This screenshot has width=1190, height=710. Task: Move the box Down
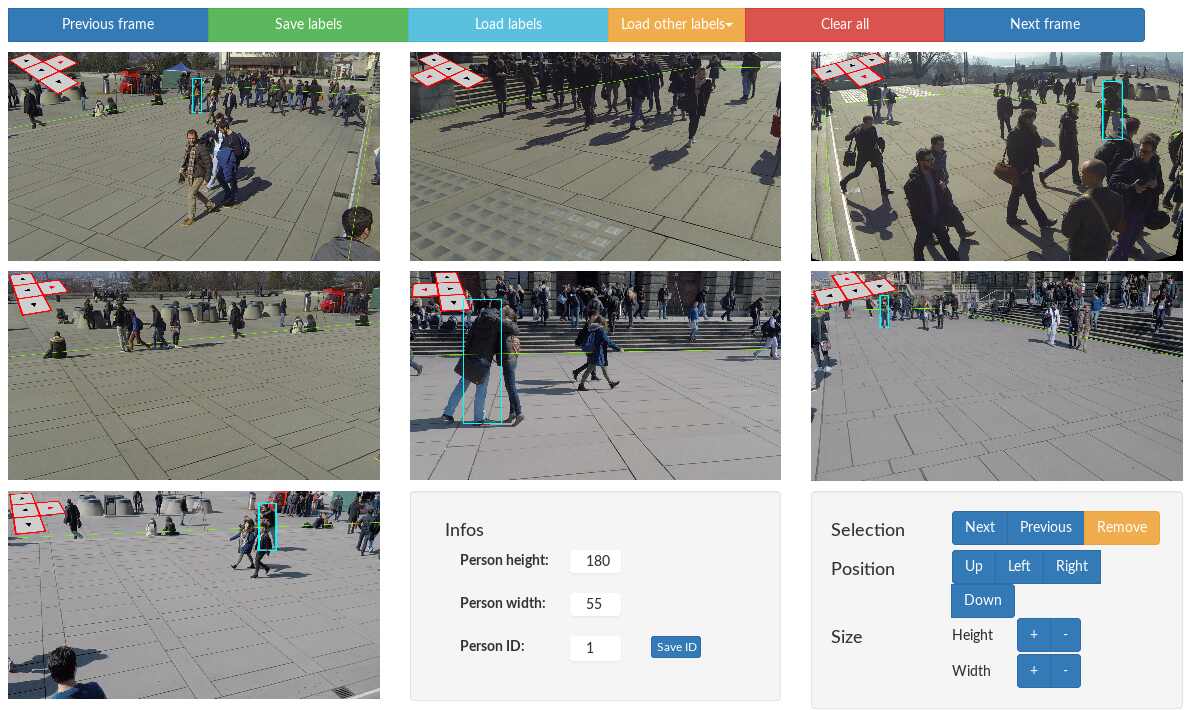click(x=983, y=600)
